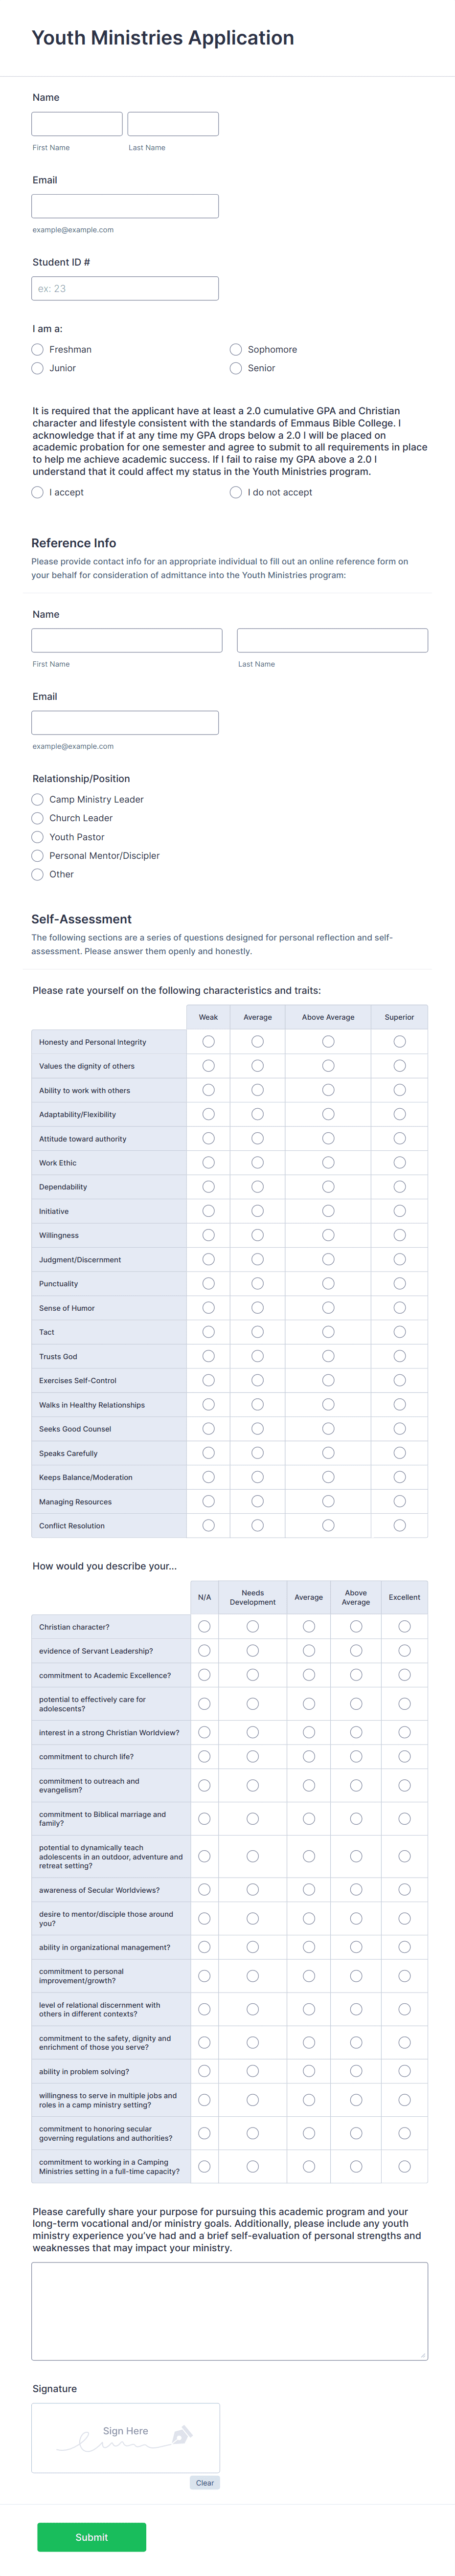Click the applicant First Name field
Viewport: 455px width, 2576px height.
tap(76, 123)
